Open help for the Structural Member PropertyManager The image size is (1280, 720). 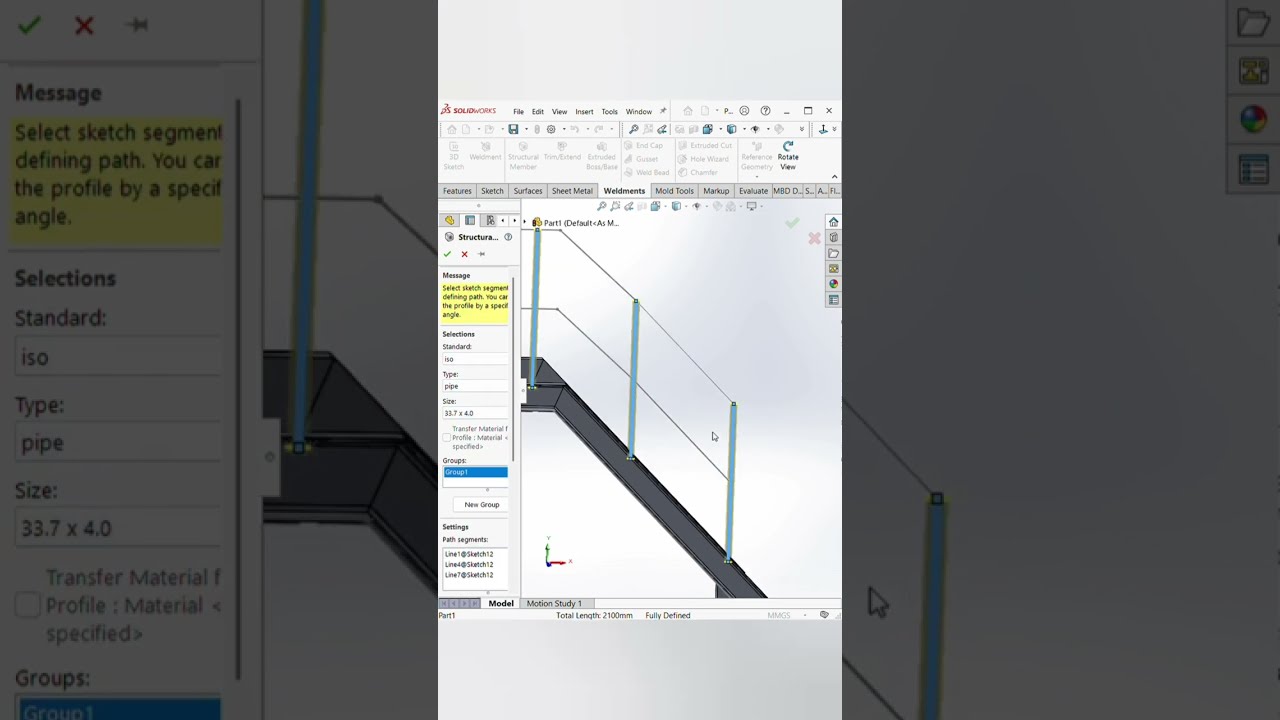[508, 237]
